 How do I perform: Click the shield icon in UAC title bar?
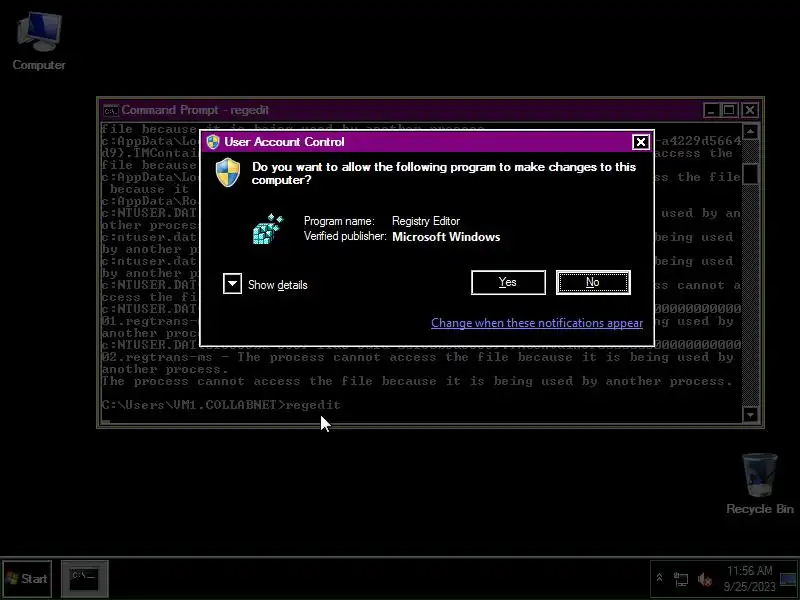[x=213, y=142]
